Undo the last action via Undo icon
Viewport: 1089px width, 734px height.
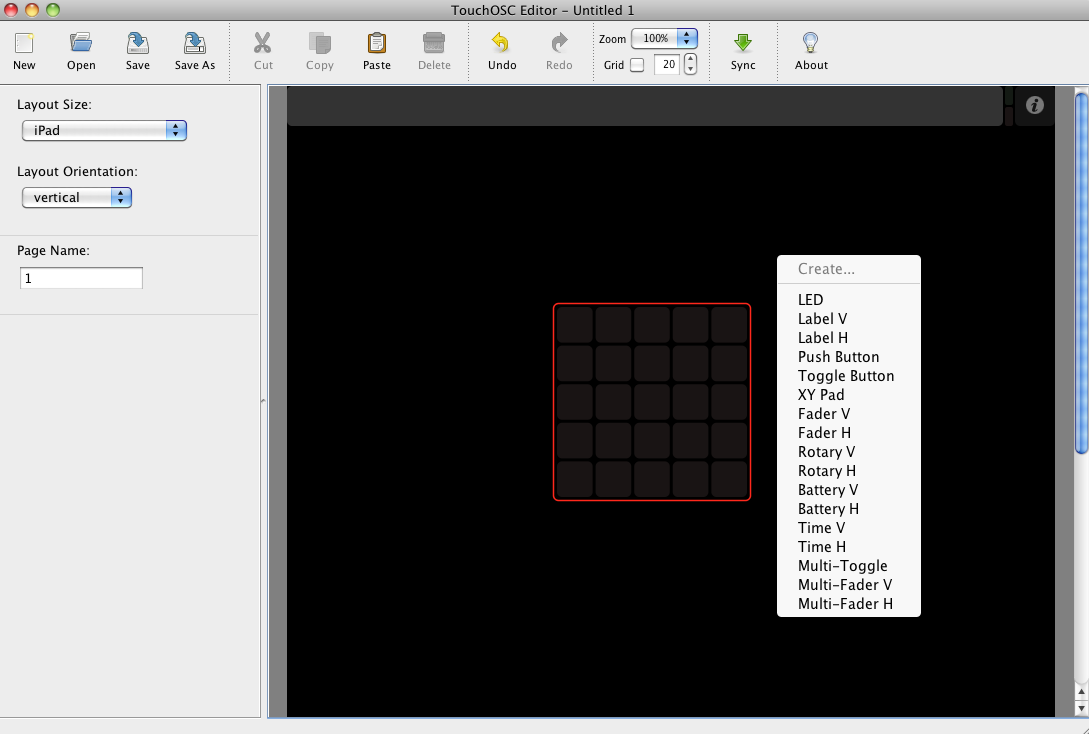pos(502,43)
